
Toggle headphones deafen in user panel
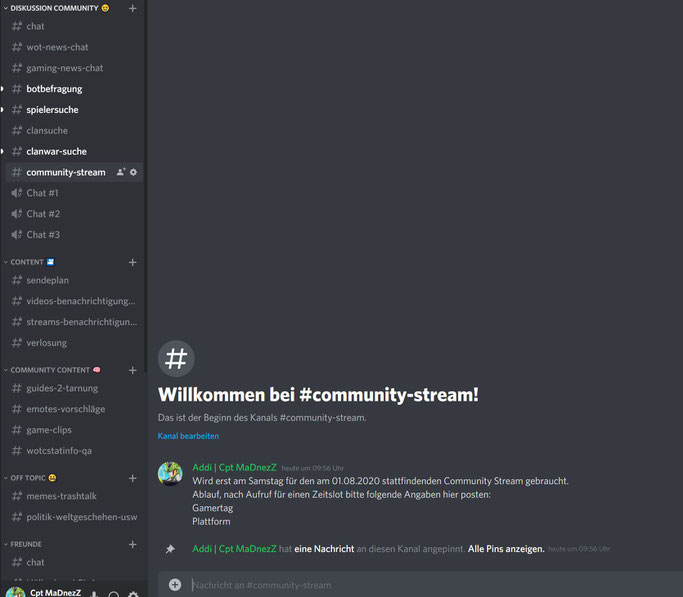[113, 594]
